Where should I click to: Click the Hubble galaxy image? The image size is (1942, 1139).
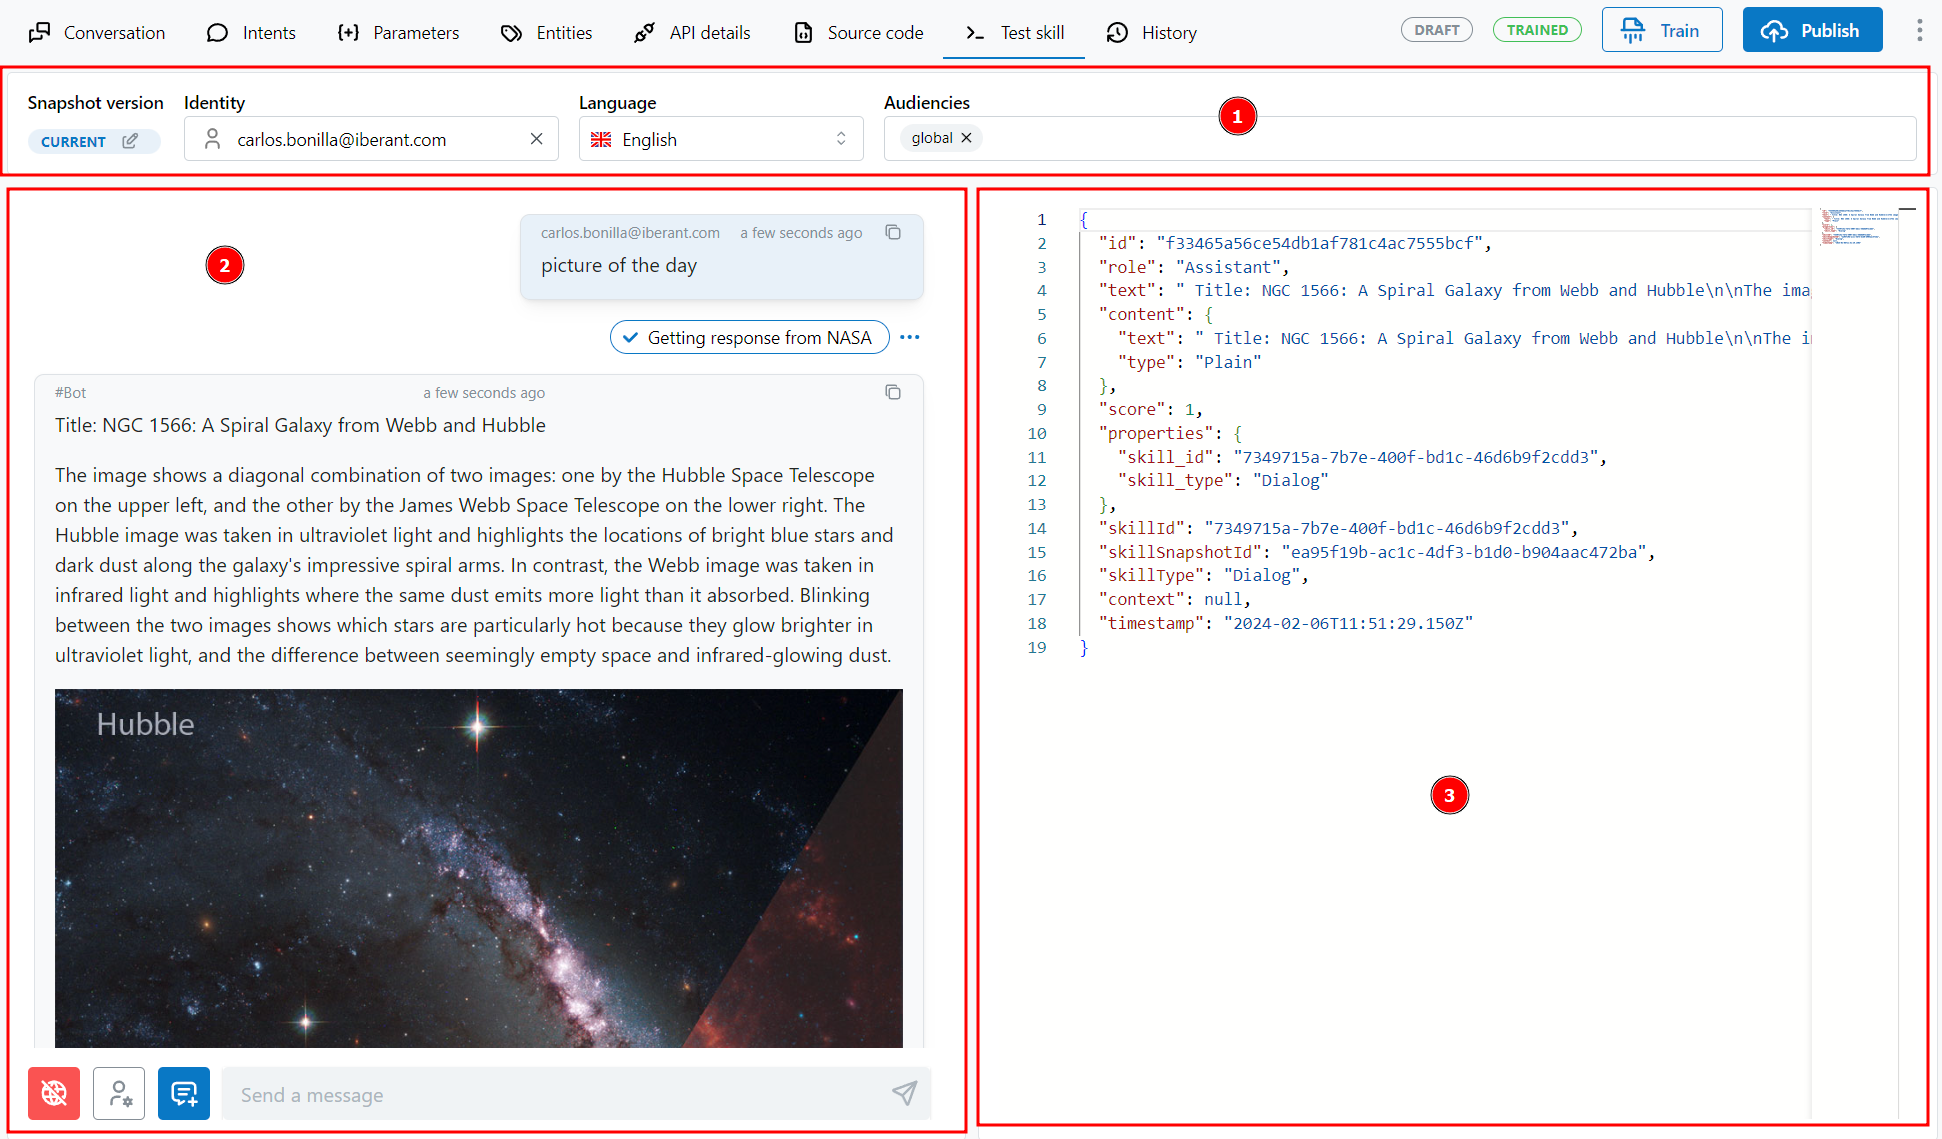coord(478,868)
